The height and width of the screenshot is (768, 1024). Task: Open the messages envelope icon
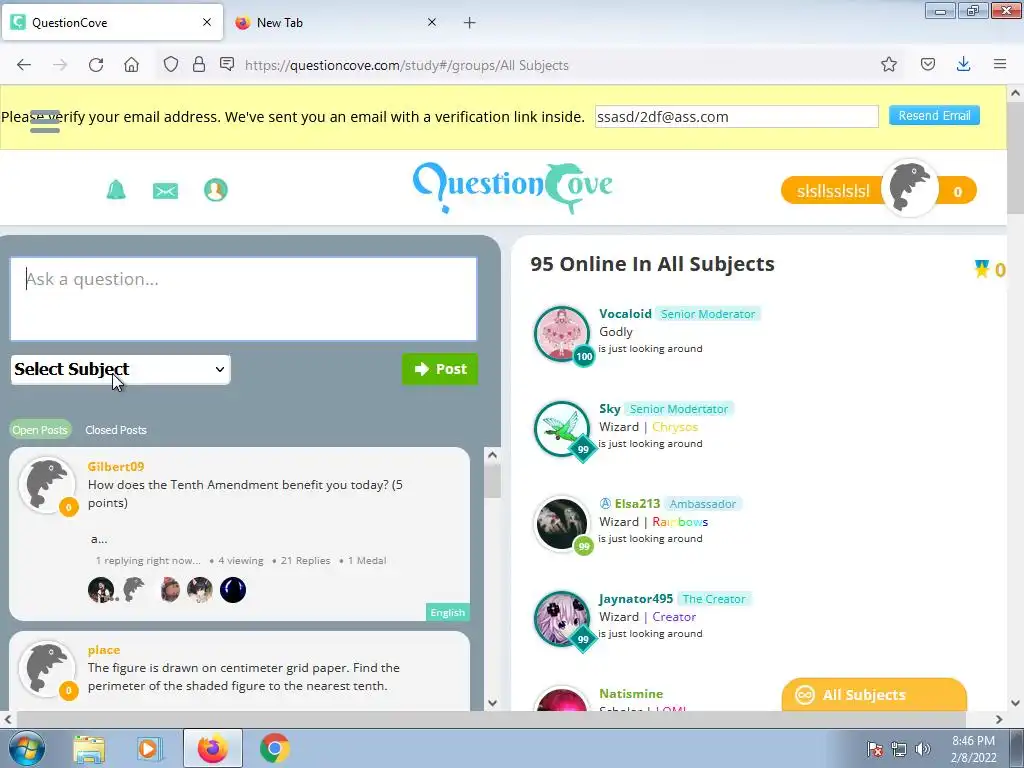pos(165,191)
